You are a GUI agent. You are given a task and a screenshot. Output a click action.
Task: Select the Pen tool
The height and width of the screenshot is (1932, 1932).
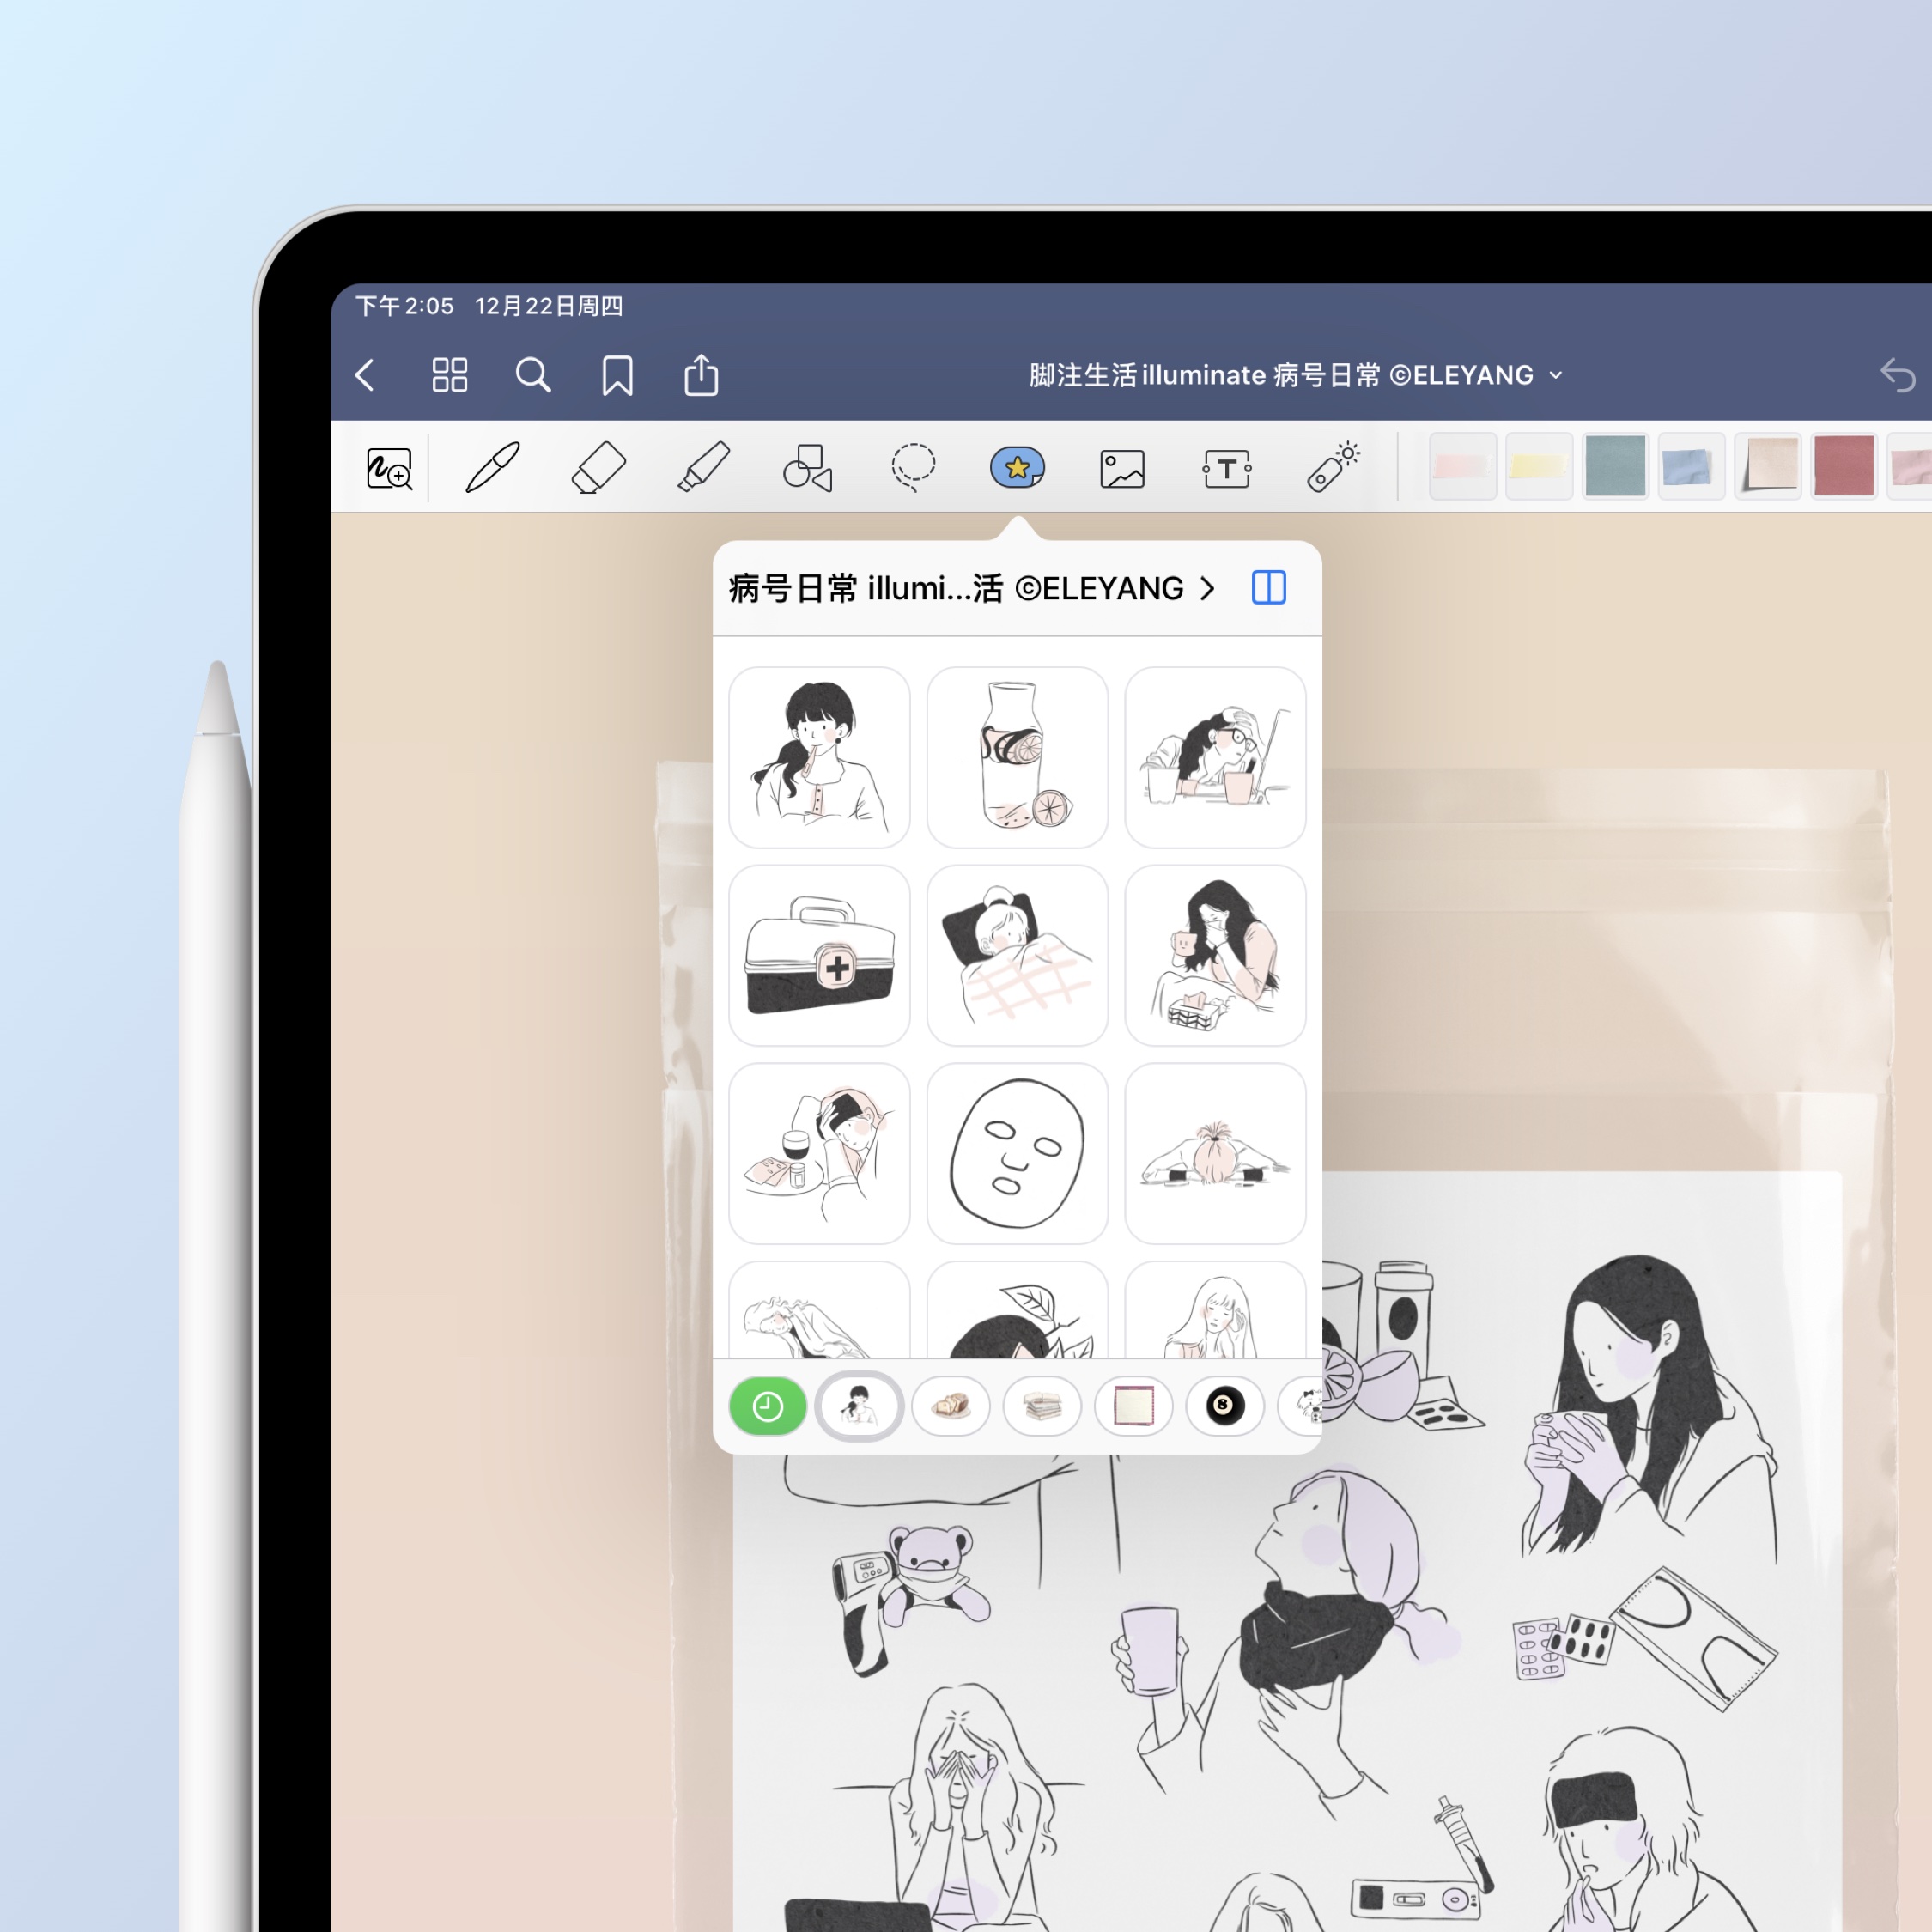click(493, 467)
